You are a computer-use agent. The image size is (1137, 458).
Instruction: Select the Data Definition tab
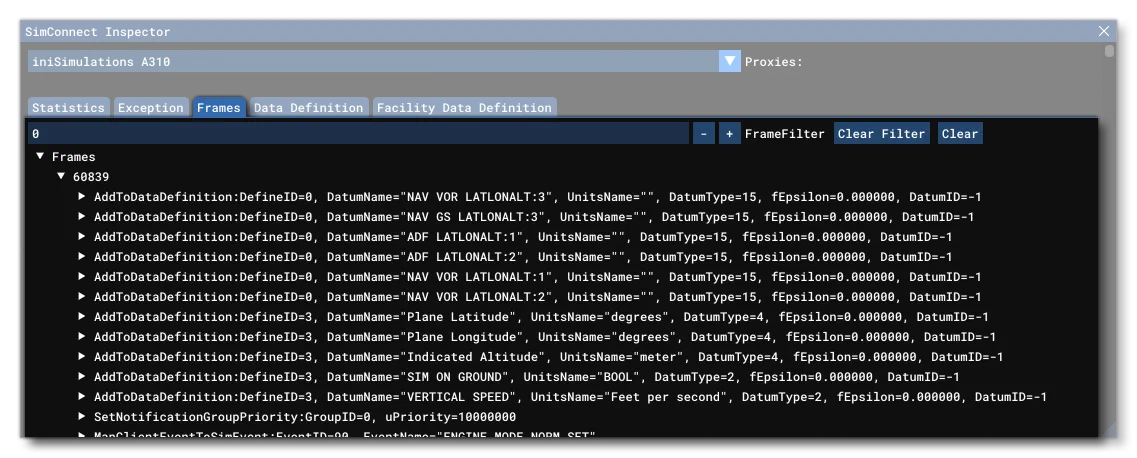click(308, 107)
